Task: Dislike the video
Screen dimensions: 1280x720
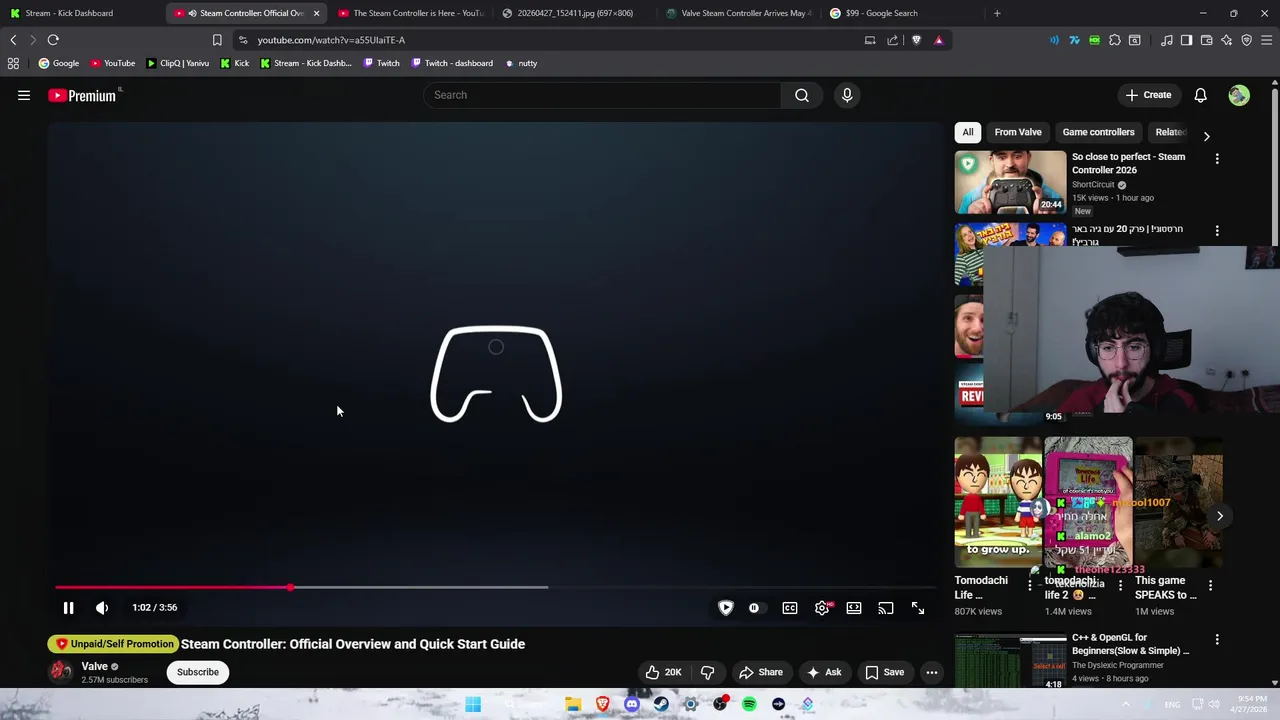Action: point(707,672)
